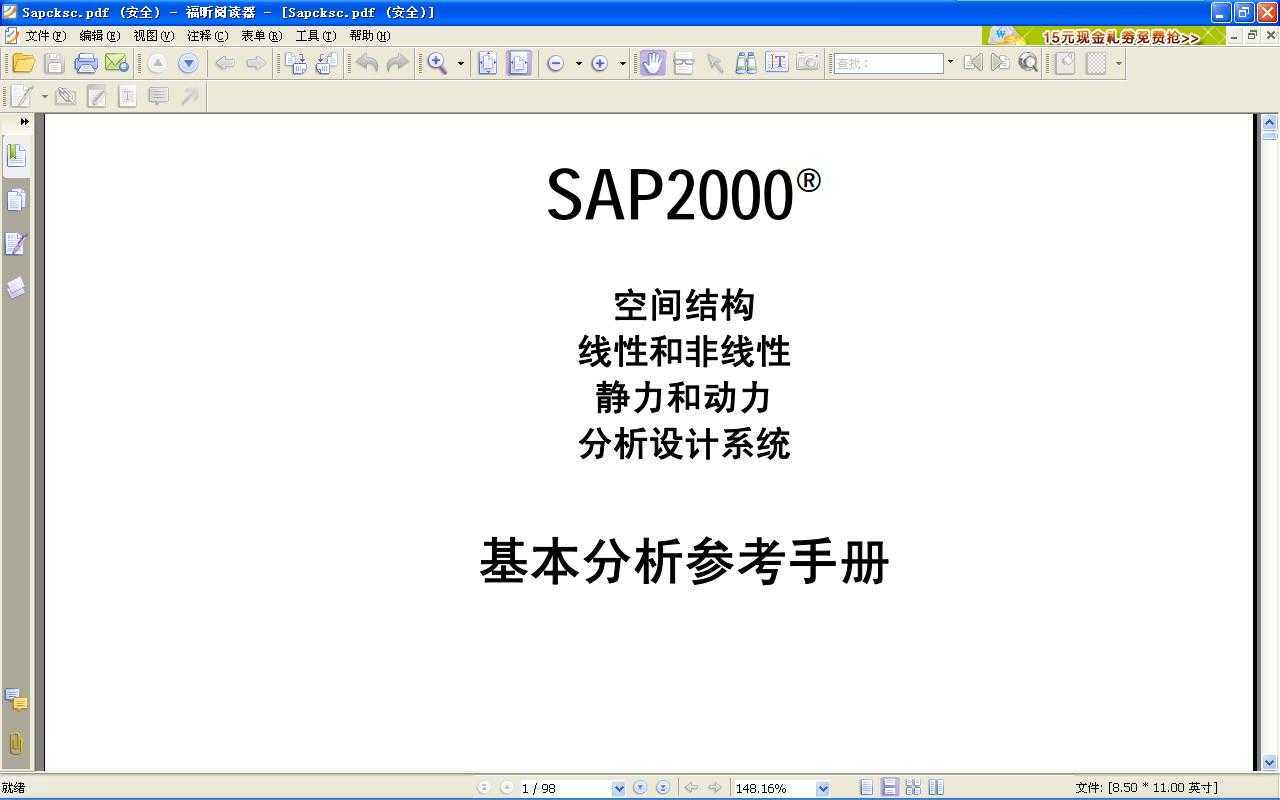
Task: Email the document with envelope icon
Action: click(117, 63)
